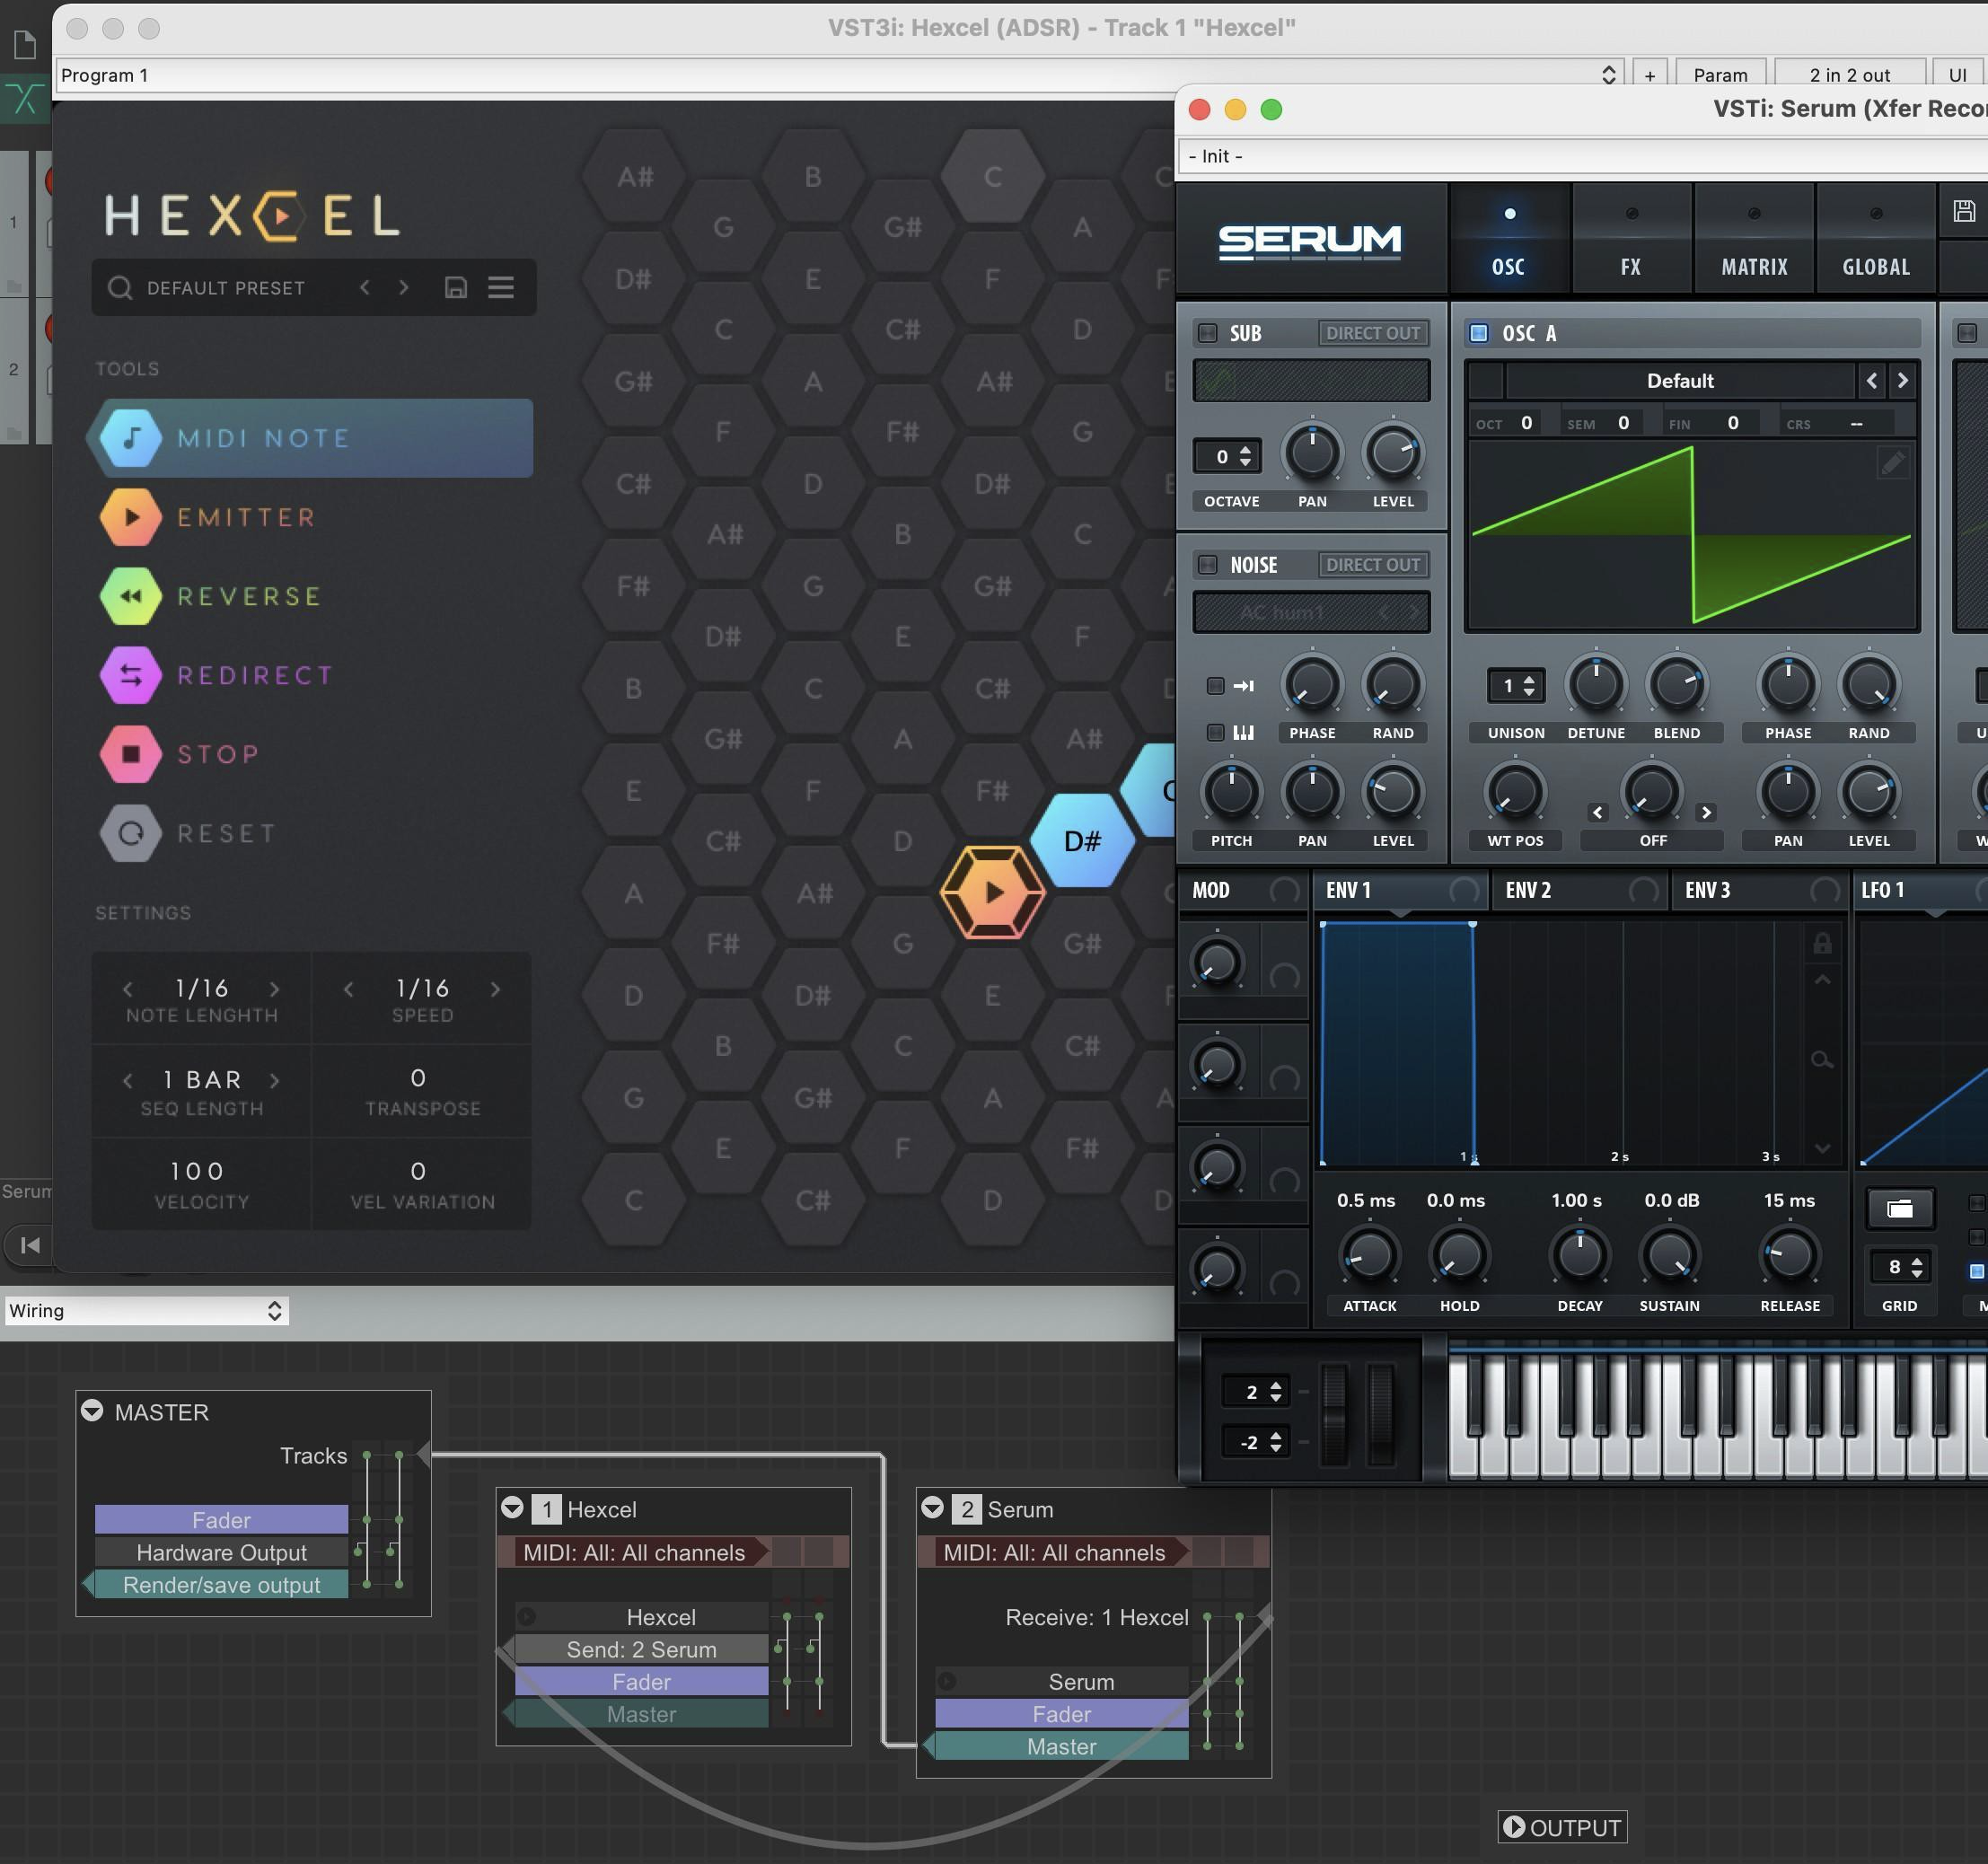Go to previous Hexcel preset arrow
The image size is (1988, 1864).
tap(365, 288)
